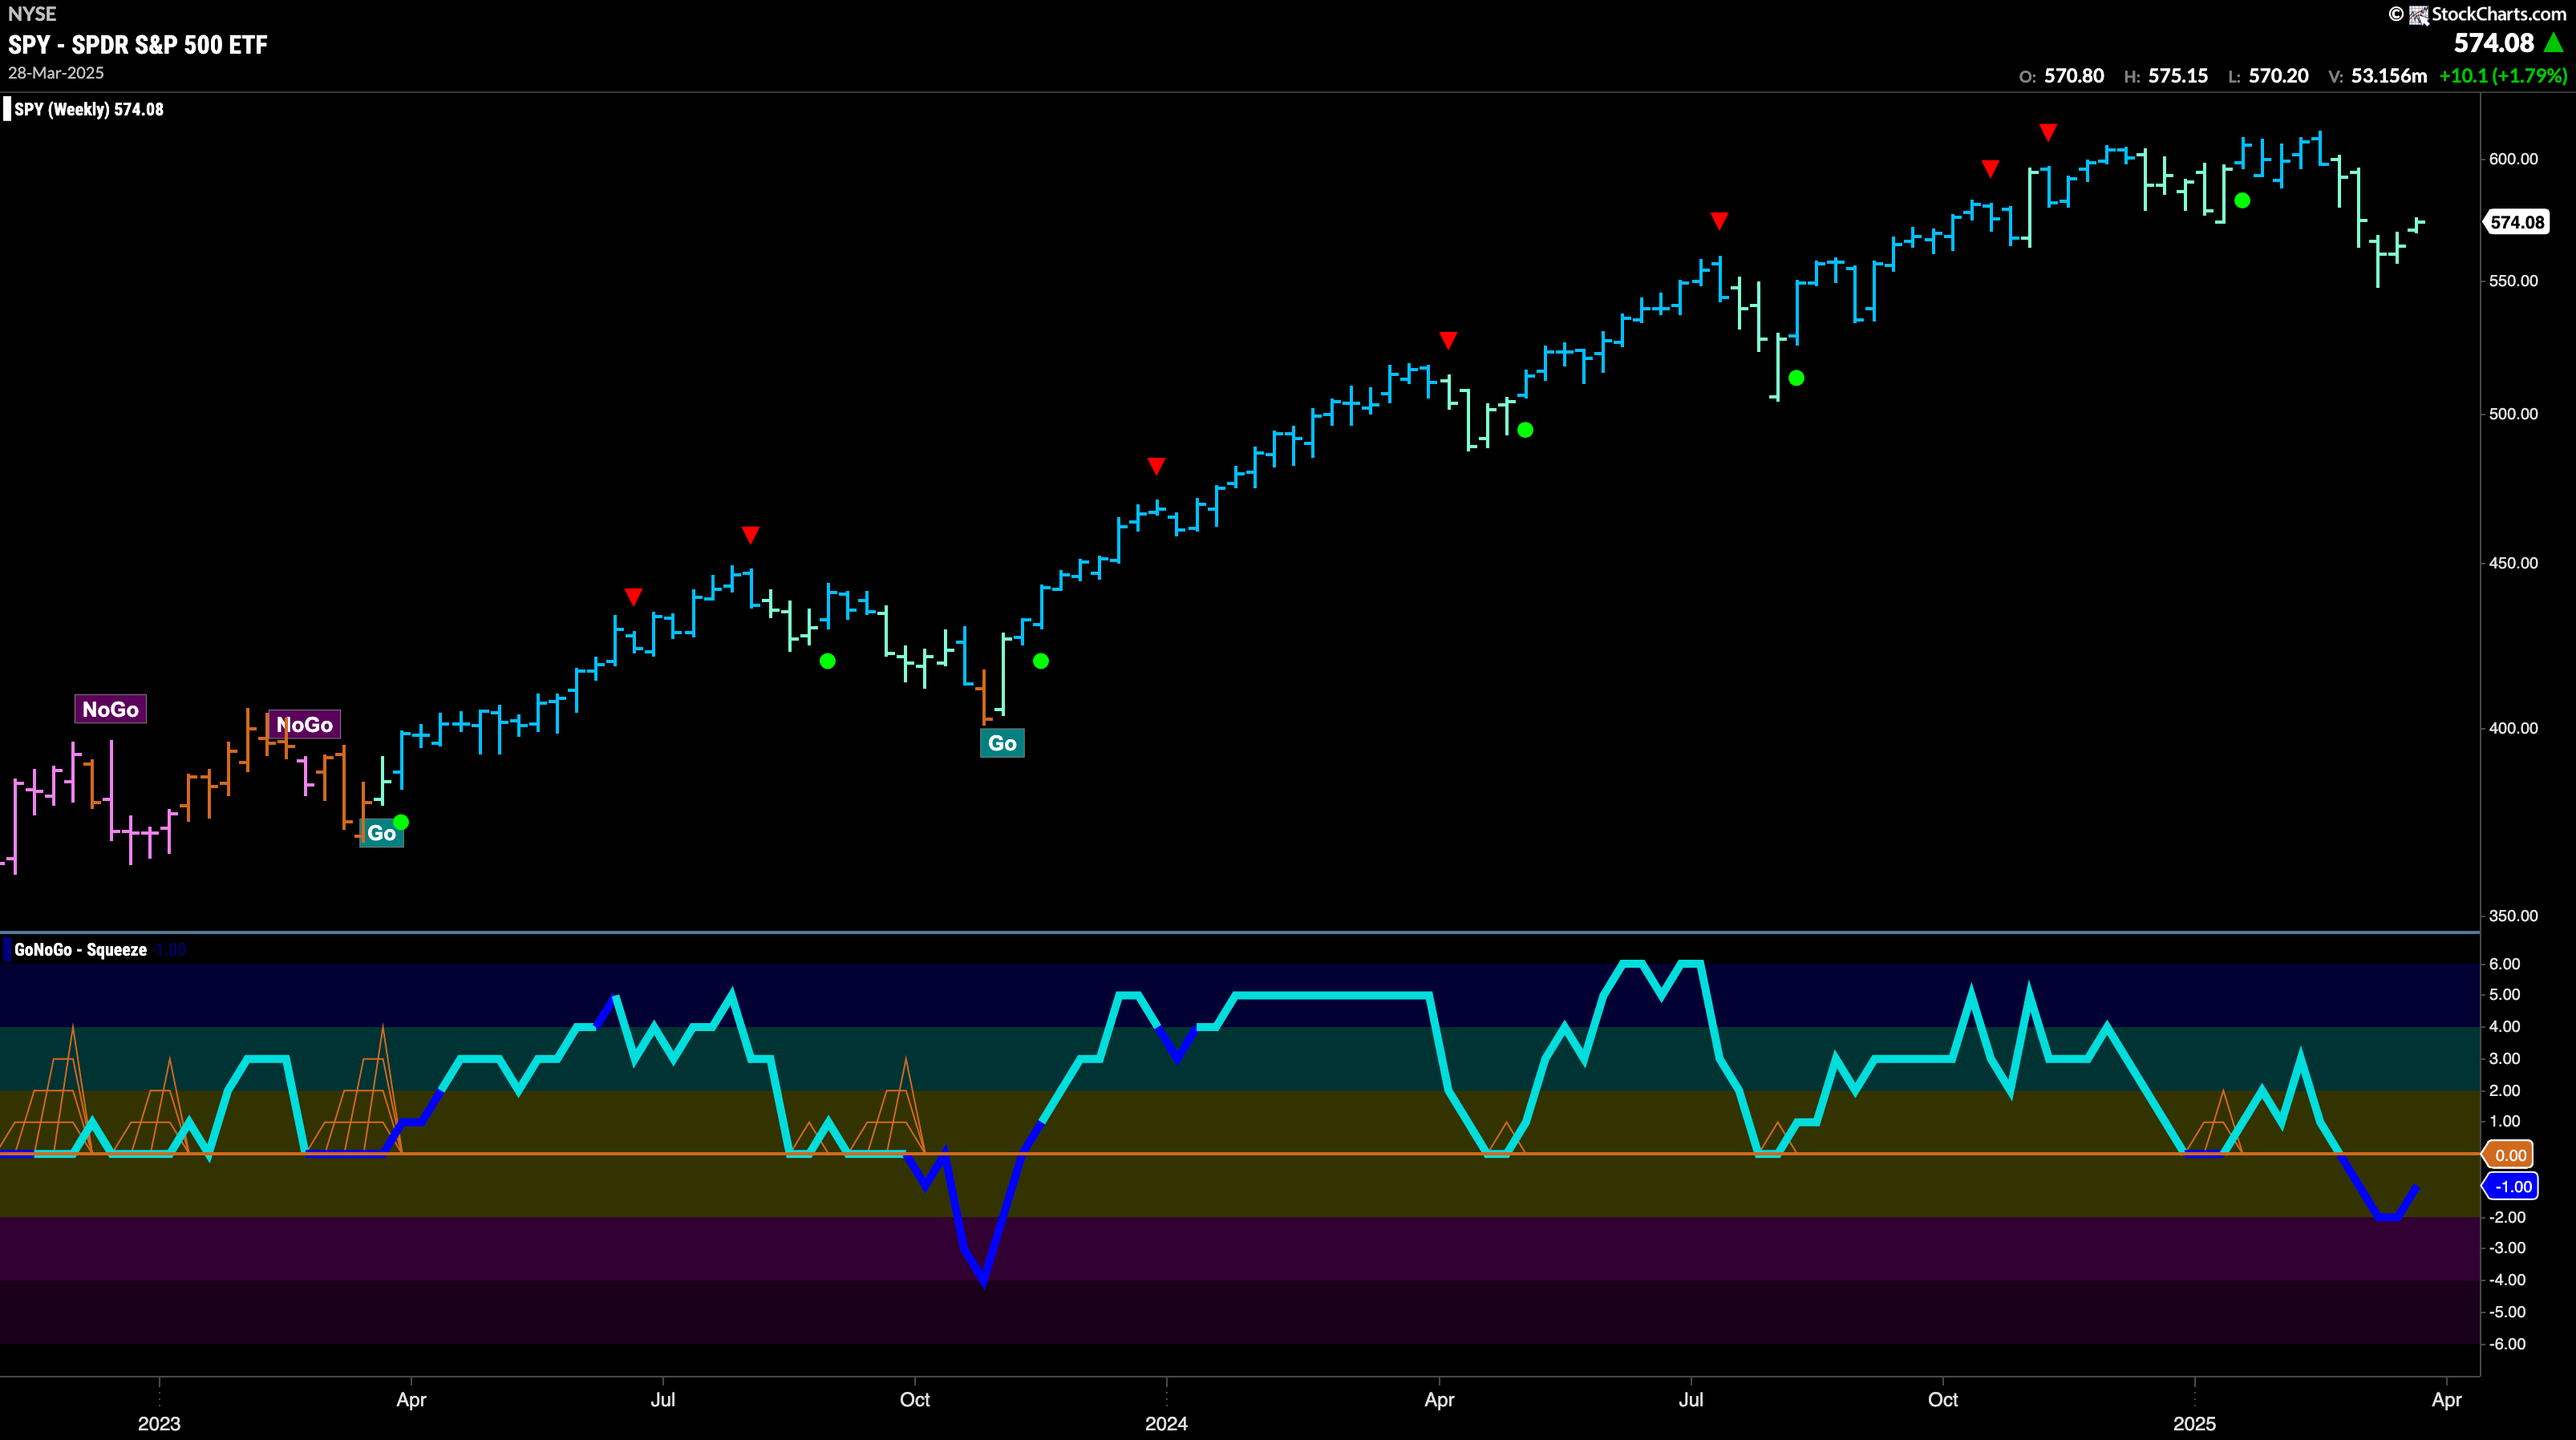Image resolution: width=2576 pixels, height=1440 pixels.
Task: Click the Low value 570.20
Action: tap(2279, 76)
